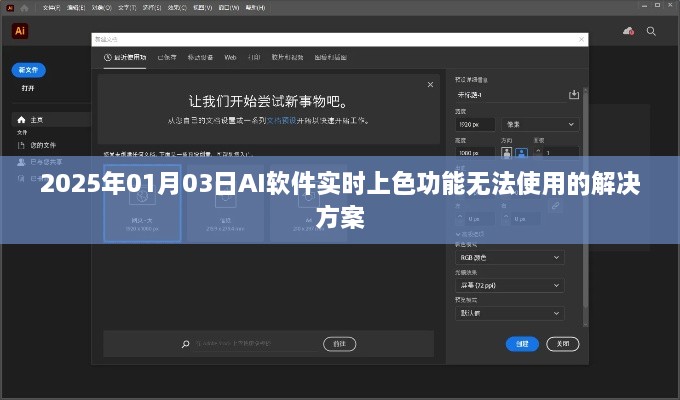The image size is (680, 400).
Task: Open the 窗口(W) menu
Action: (x=229, y=8)
